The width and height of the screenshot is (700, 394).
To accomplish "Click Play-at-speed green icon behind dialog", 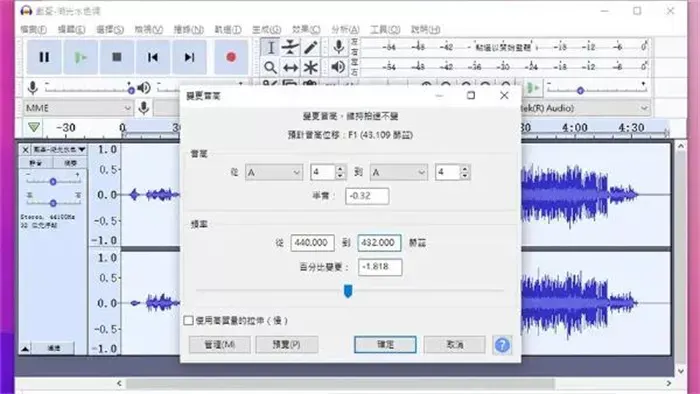I will click(532, 88).
